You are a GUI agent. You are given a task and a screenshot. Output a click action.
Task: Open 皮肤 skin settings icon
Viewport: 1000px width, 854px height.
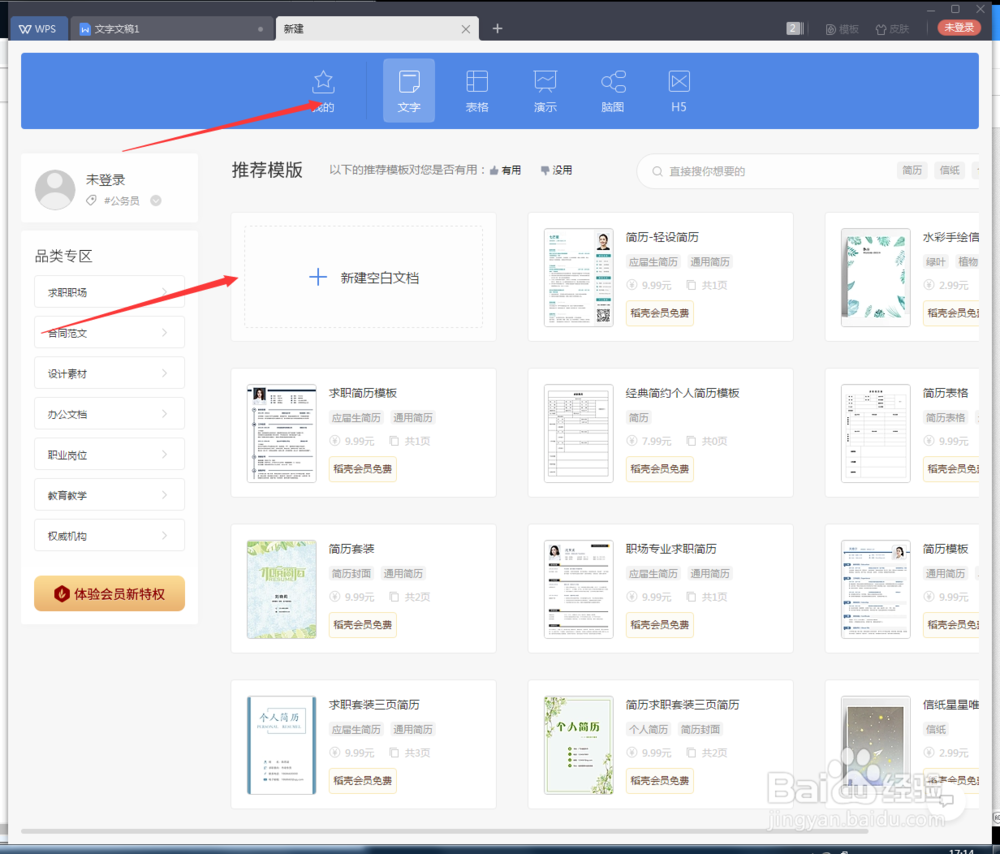coord(891,28)
